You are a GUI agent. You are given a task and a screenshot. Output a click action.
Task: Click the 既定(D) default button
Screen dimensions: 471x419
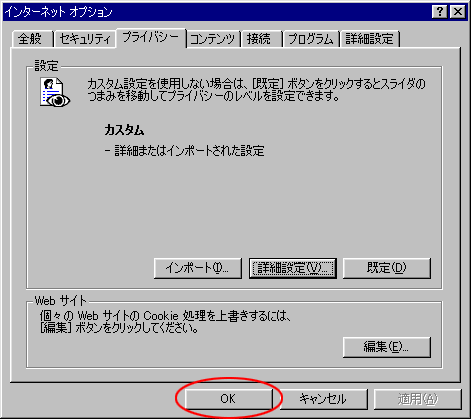(387, 268)
